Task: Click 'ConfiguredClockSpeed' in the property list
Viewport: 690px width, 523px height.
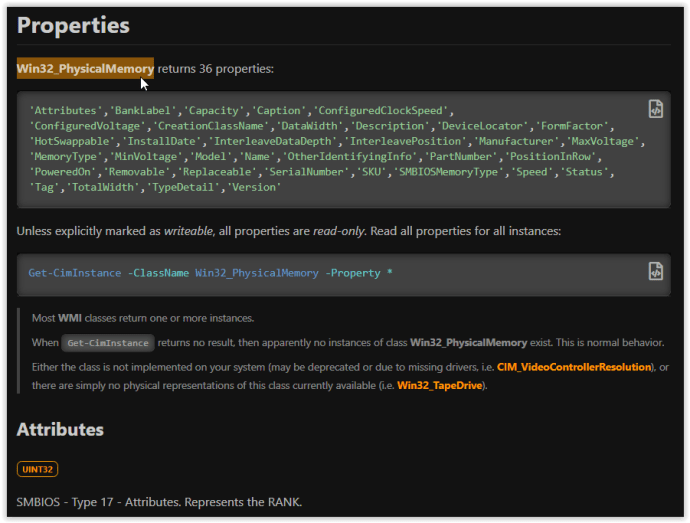Action: (x=381, y=110)
